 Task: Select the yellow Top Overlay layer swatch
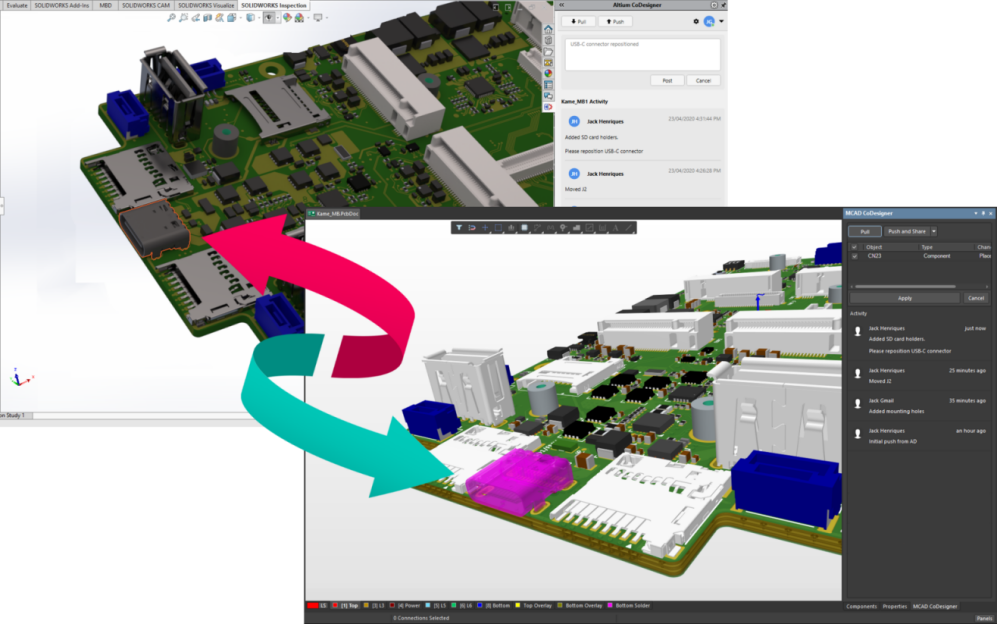click(518, 606)
